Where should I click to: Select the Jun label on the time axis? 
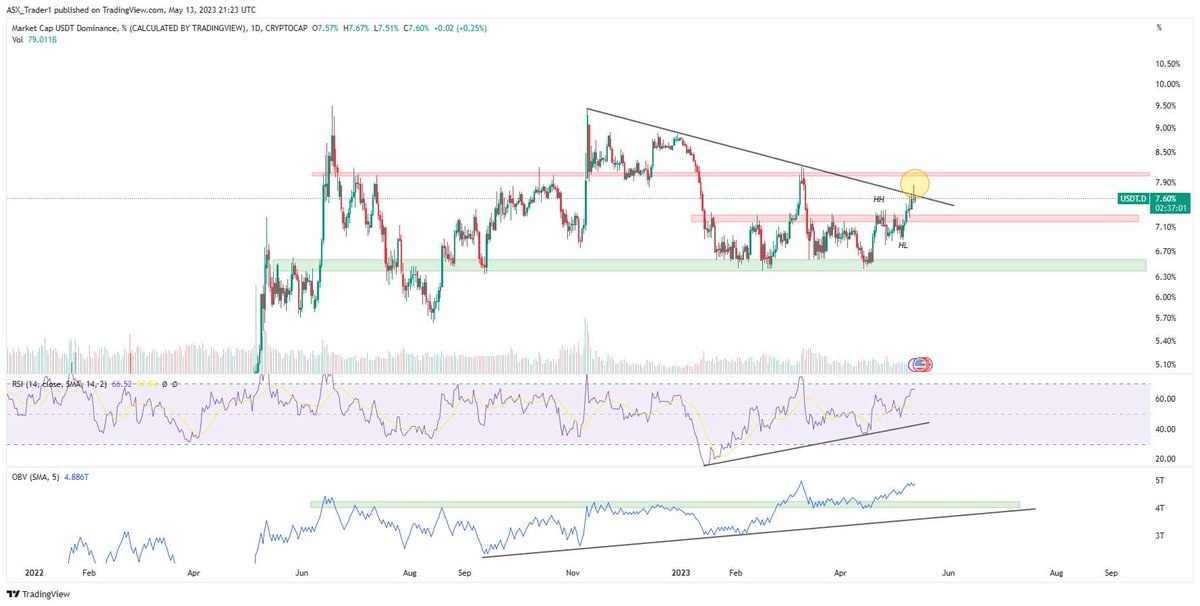click(300, 573)
